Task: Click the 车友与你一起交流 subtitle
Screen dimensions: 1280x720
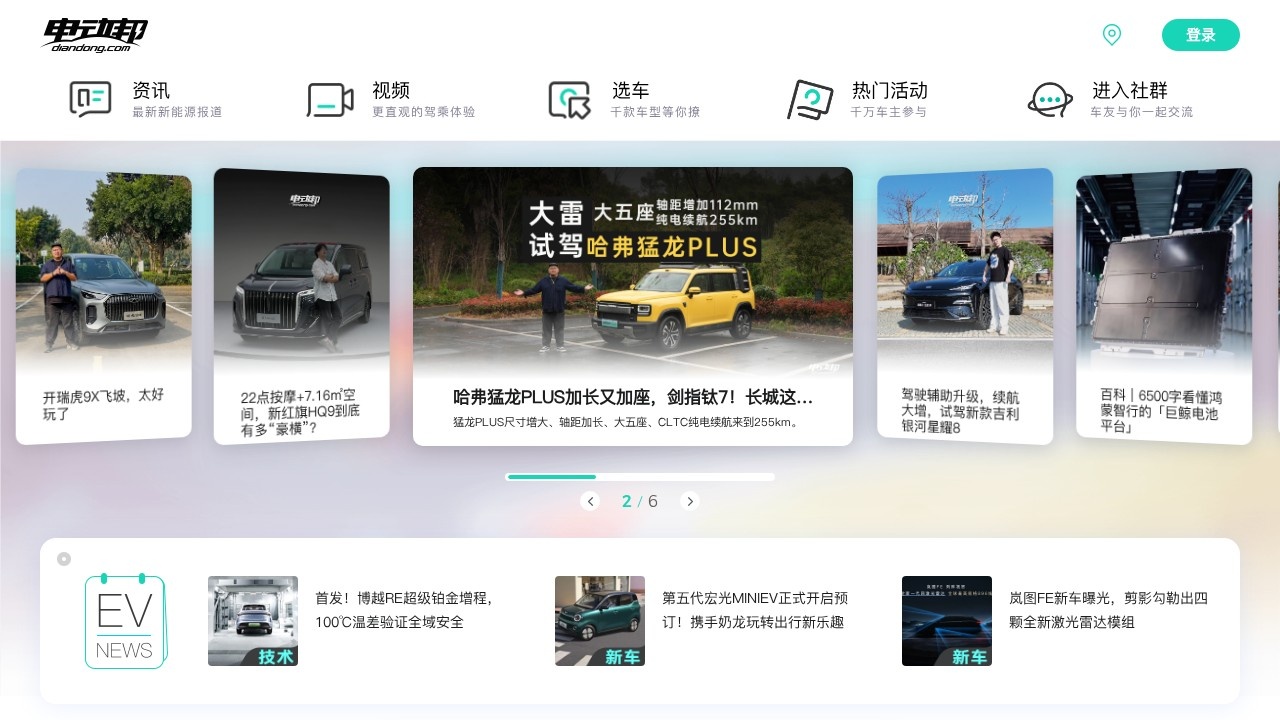Action: (x=1142, y=112)
